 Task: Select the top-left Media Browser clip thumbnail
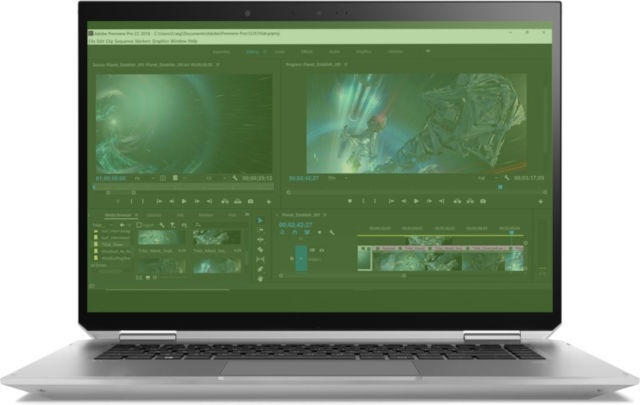click(x=161, y=238)
